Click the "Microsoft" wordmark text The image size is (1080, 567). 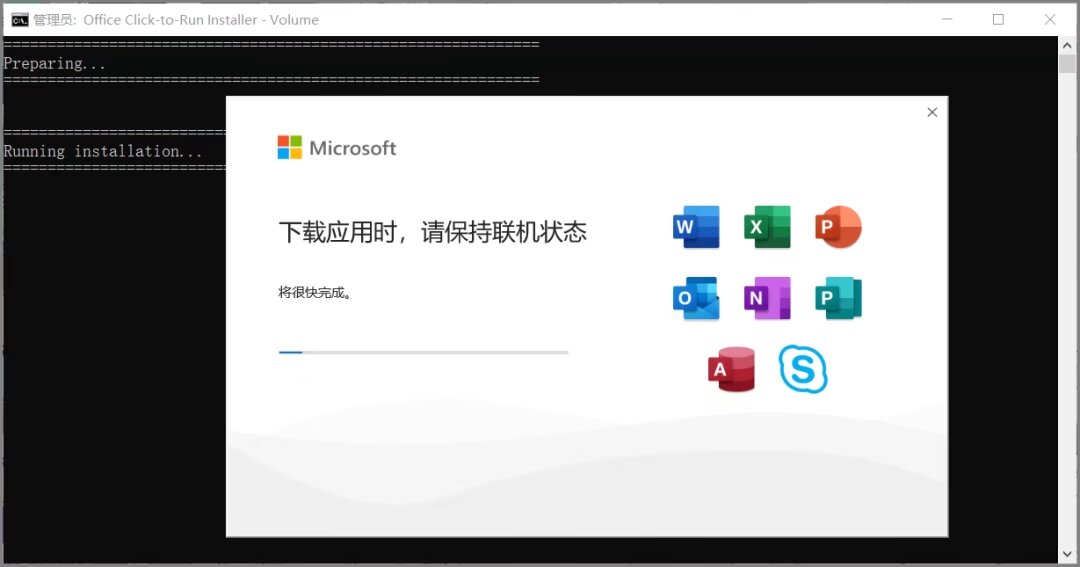tap(353, 148)
